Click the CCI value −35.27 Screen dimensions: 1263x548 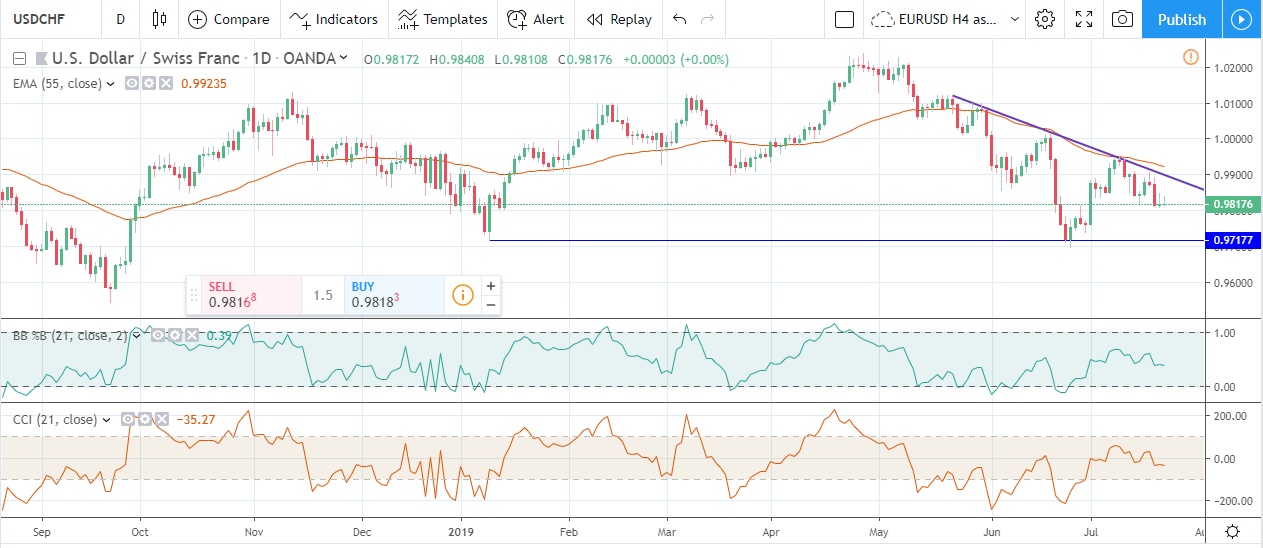[195, 420]
